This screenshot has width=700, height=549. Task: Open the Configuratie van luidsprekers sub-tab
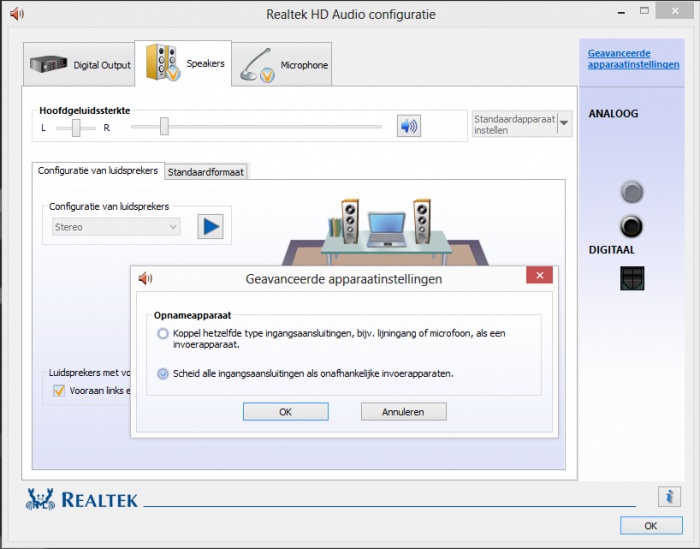[98, 171]
